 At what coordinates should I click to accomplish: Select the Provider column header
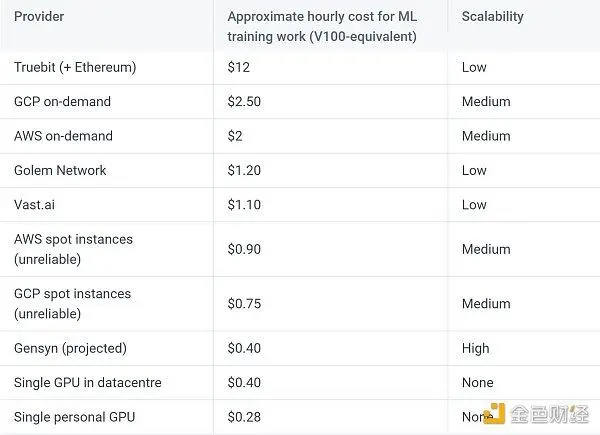(39, 16)
